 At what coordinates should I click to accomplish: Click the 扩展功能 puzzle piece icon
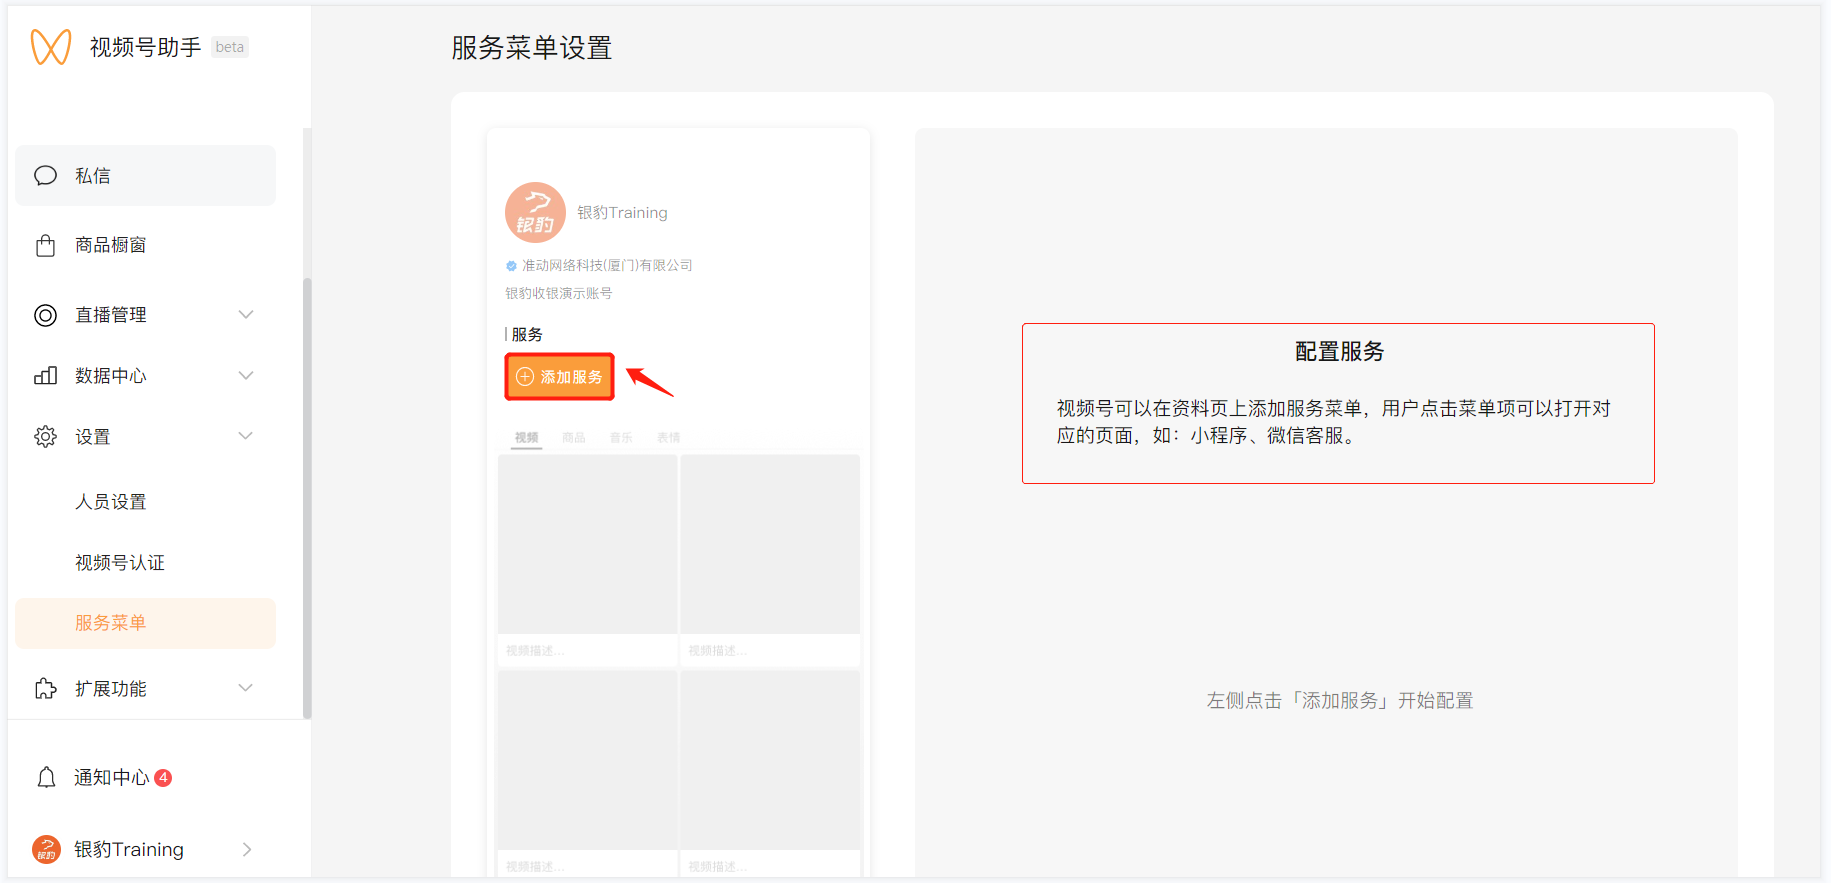pos(46,689)
